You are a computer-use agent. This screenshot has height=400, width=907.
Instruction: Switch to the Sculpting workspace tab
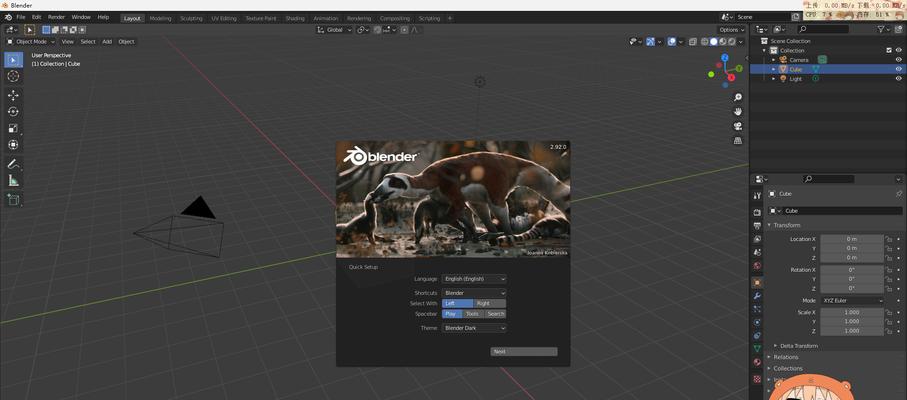tap(191, 18)
